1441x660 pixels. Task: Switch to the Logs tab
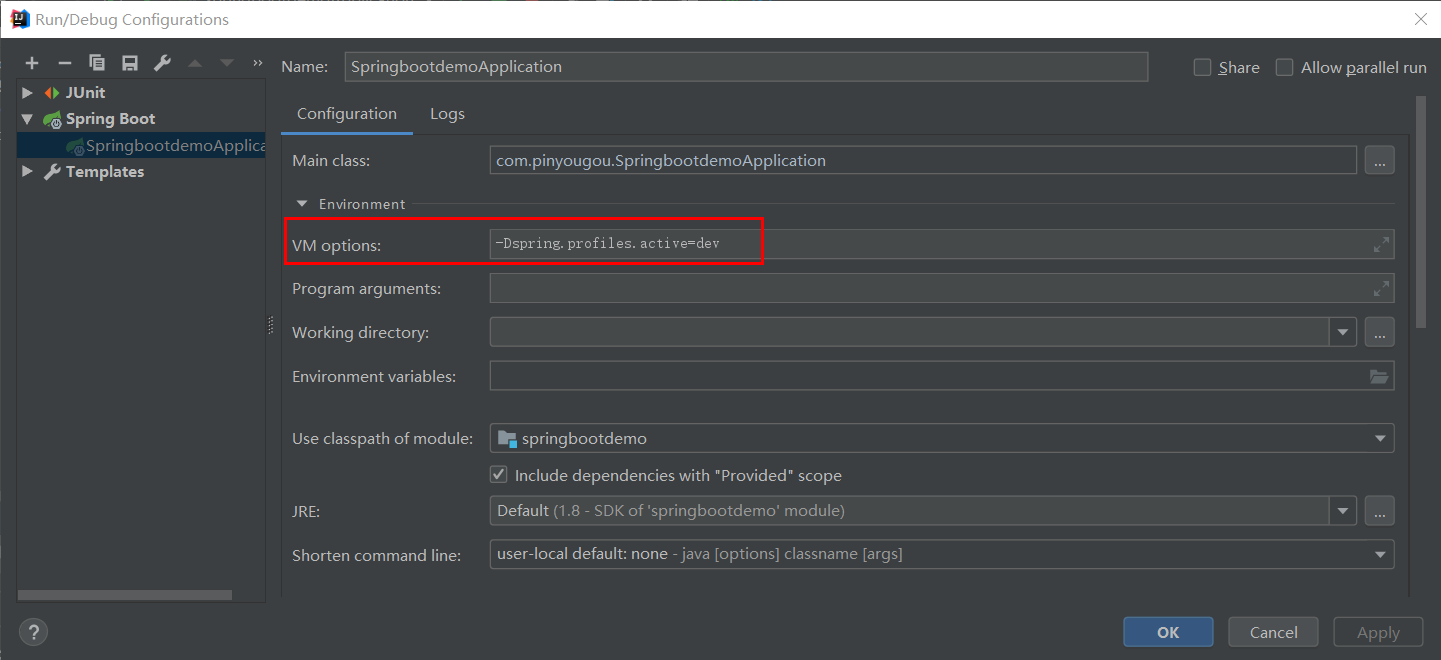pos(447,114)
